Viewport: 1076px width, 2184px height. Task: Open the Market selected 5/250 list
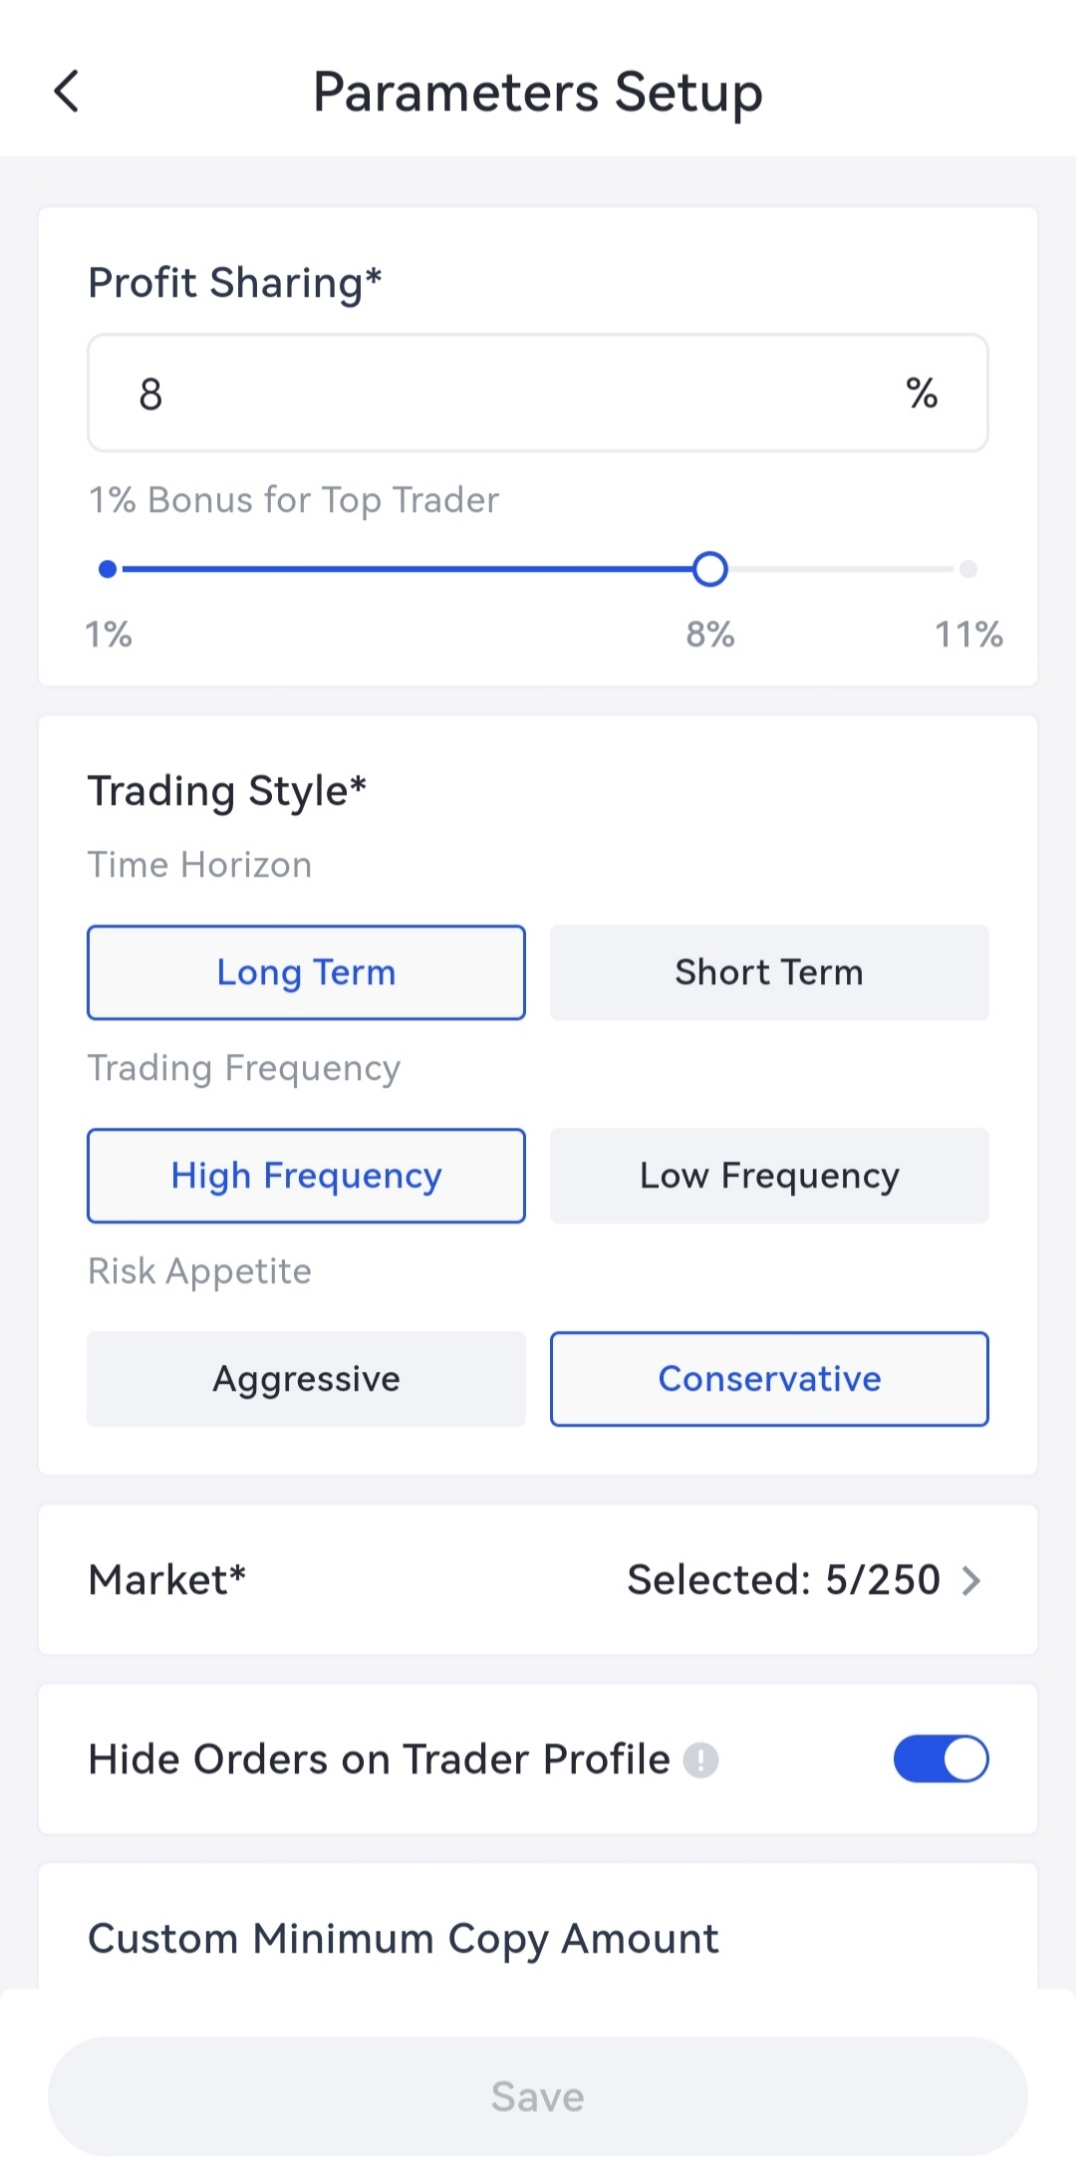click(x=783, y=1581)
